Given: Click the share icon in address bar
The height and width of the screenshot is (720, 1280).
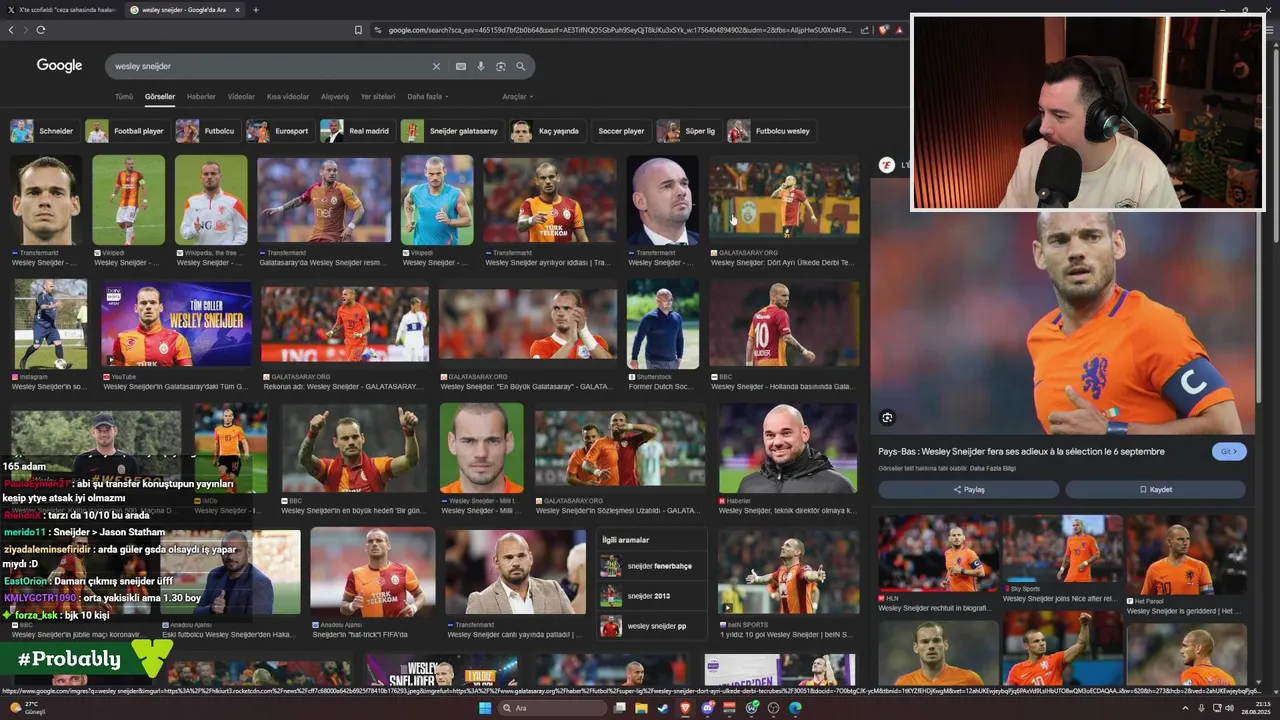Looking at the screenshot, I should (x=866, y=30).
